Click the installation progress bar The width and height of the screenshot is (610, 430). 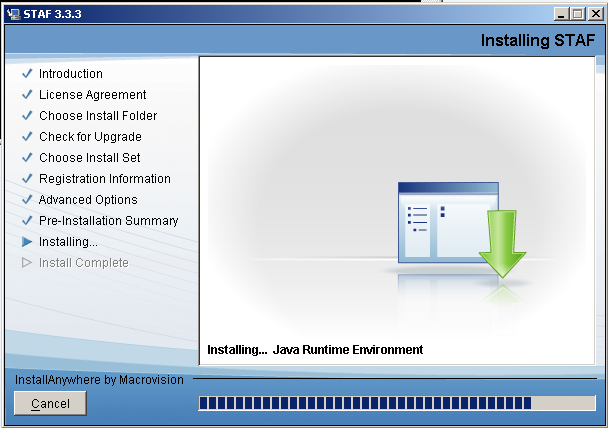click(397, 403)
